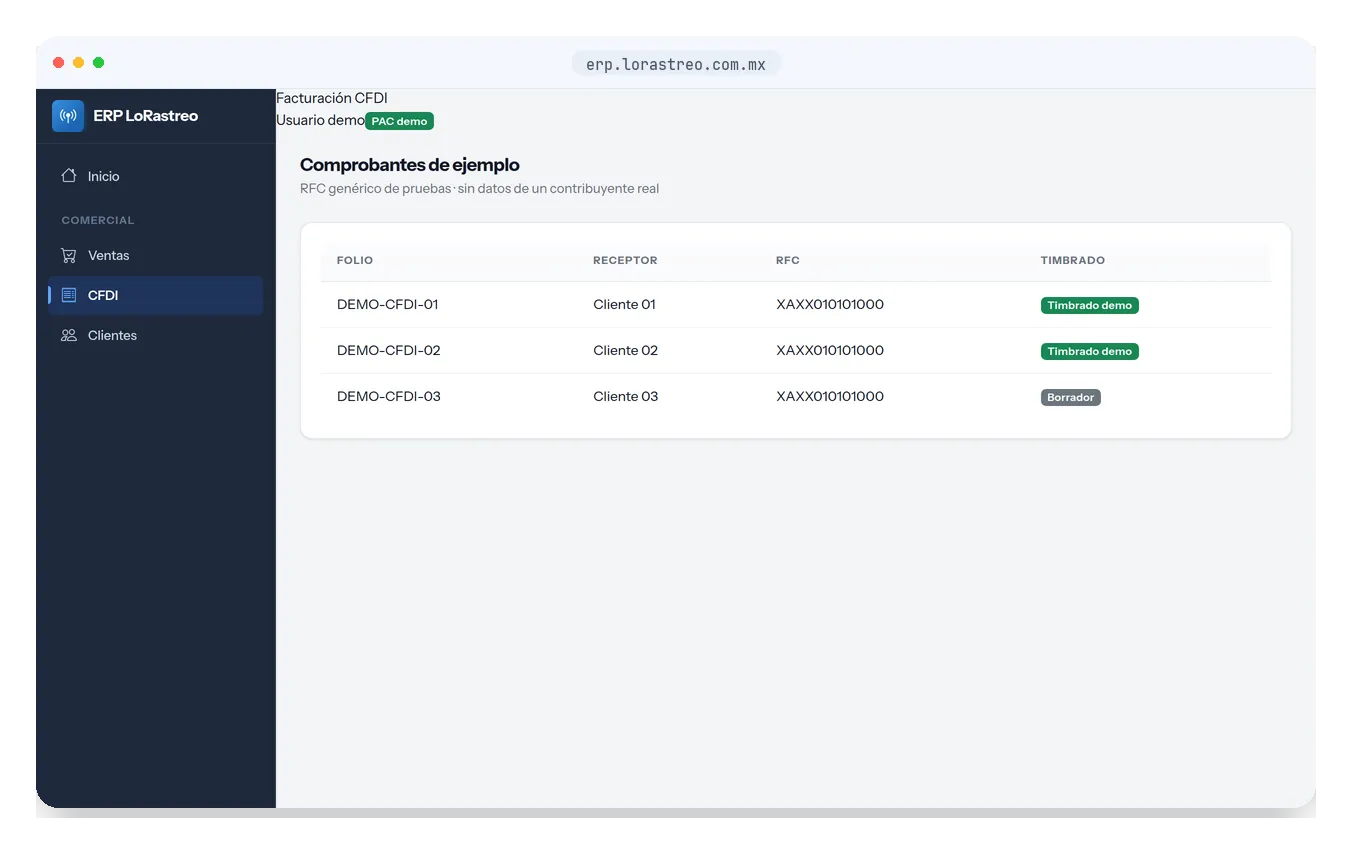Click the red close window button
The width and height of the screenshot is (1352, 844).
[x=59, y=63]
